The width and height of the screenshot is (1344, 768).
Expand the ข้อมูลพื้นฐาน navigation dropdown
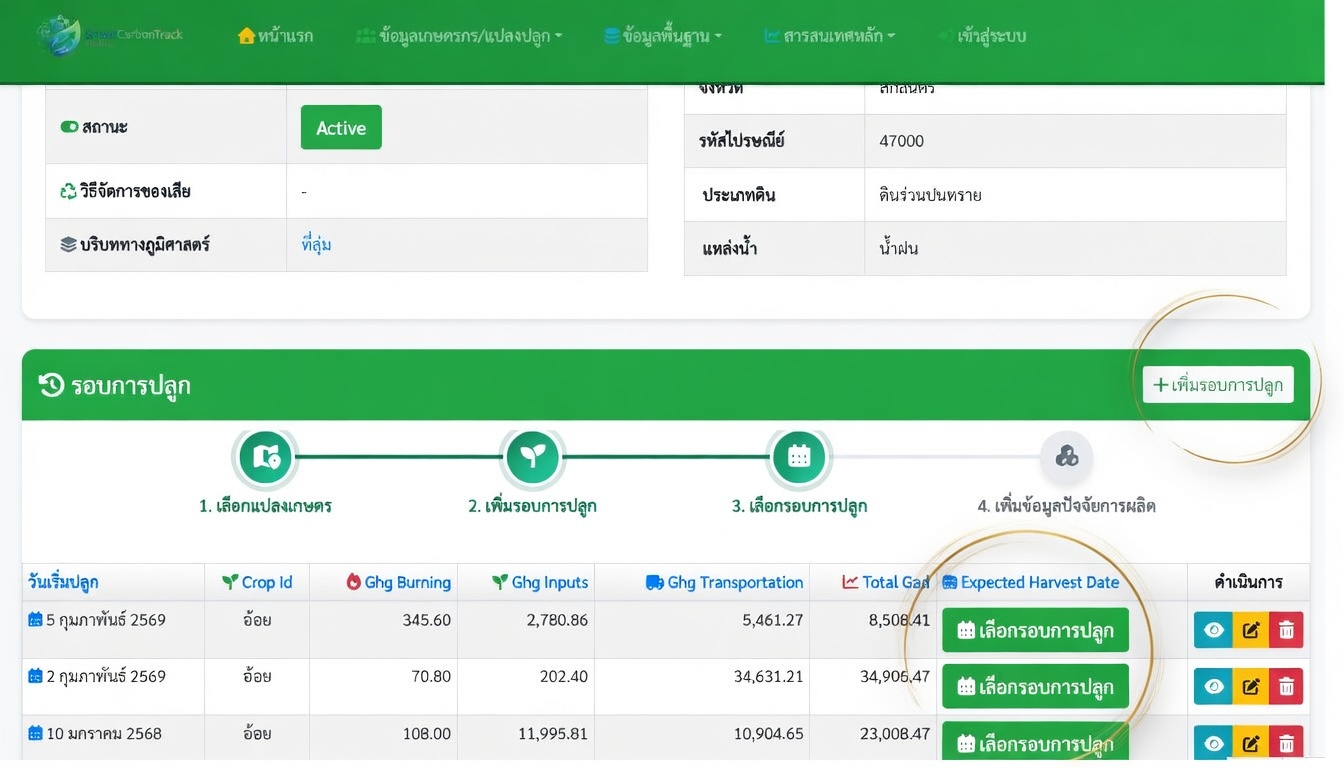(663, 36)
